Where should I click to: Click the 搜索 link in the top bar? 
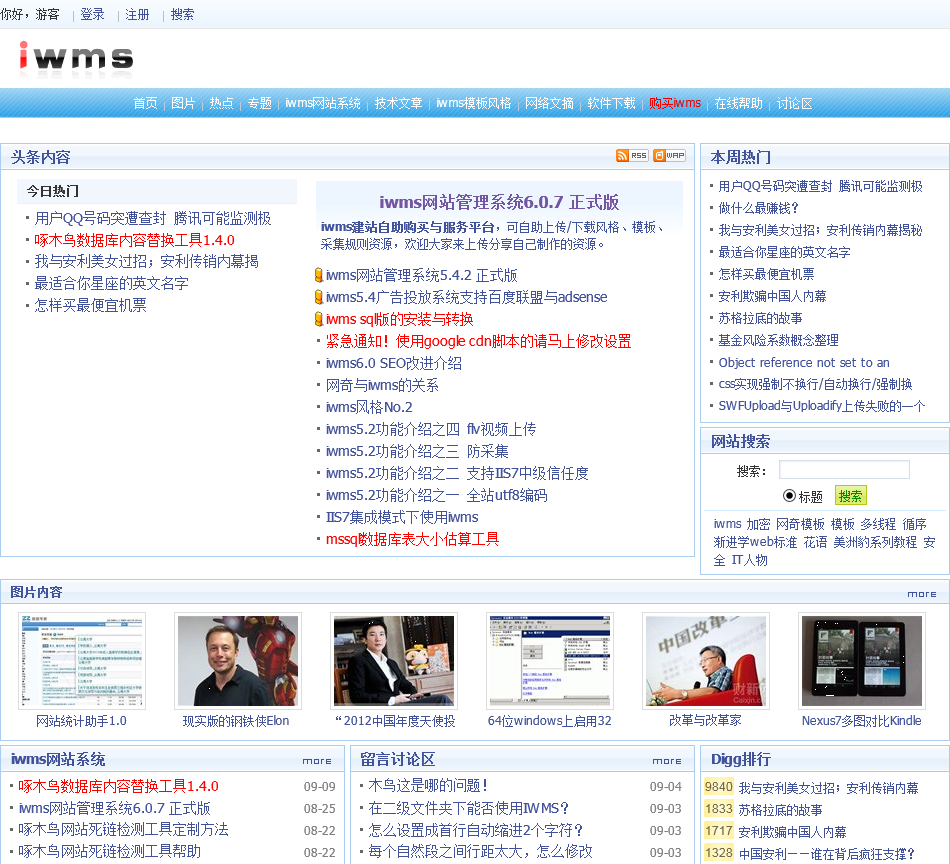(182, 15)
